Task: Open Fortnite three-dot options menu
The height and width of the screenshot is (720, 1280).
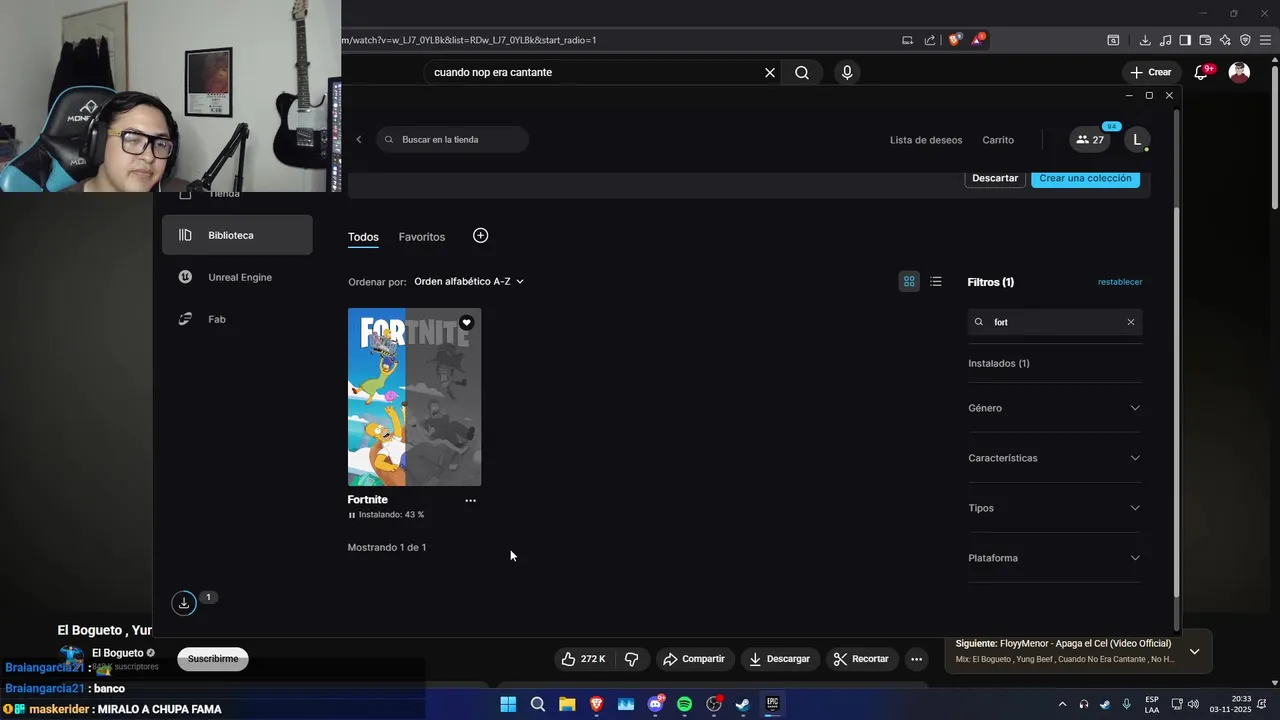Action: pyautogui.click(x=470, y=500)
